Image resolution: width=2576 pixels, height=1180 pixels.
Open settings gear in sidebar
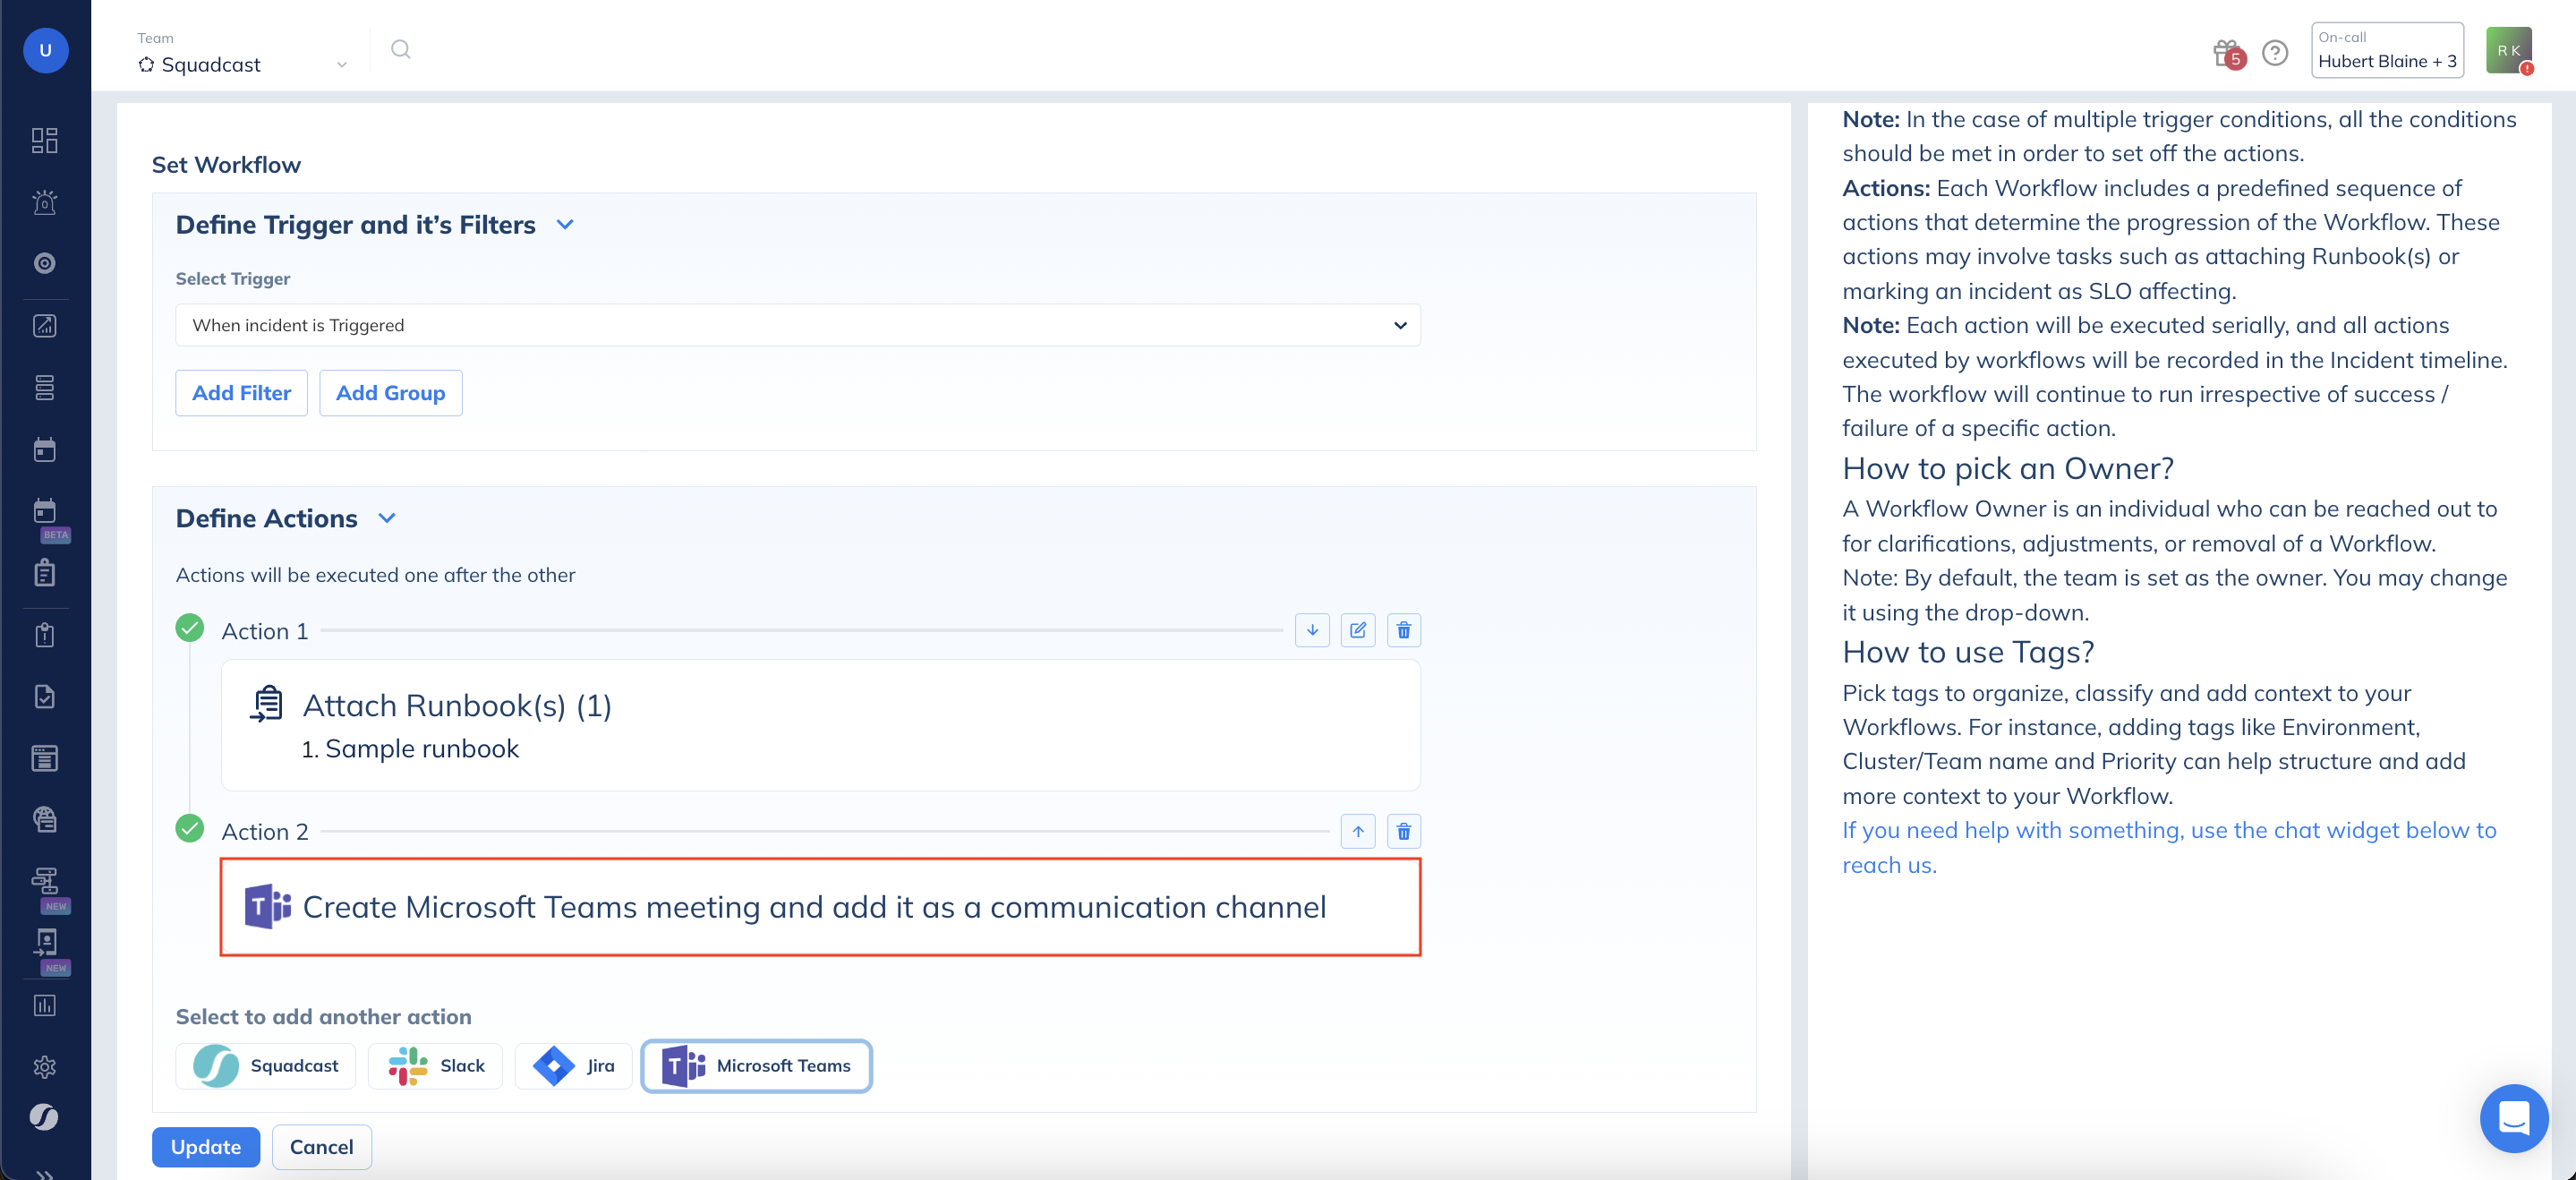[x=44, y=1066]
